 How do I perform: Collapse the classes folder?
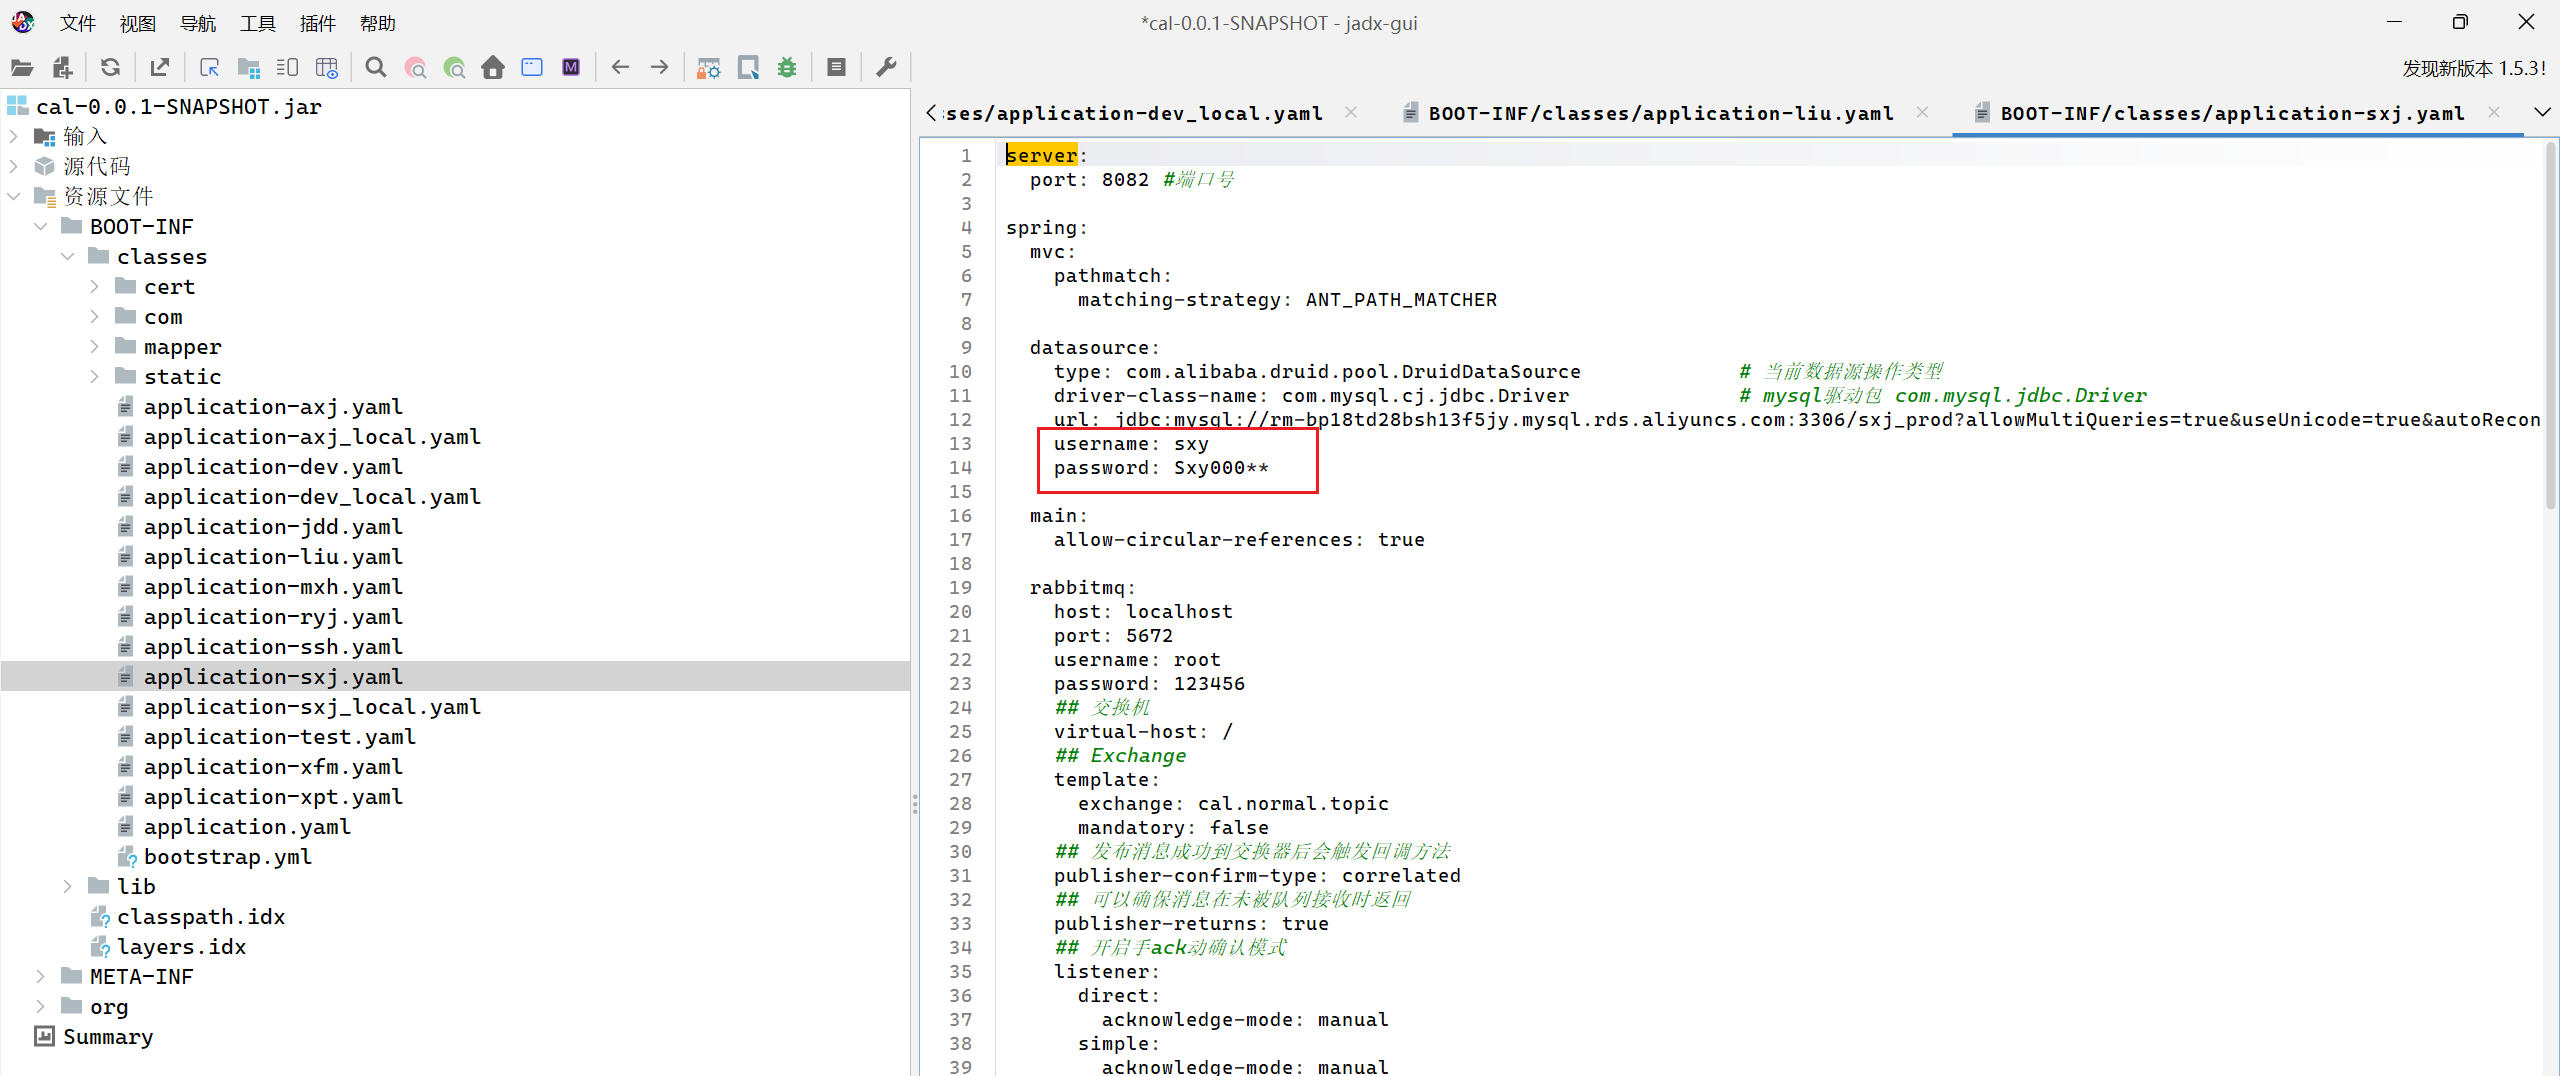pyautogui.click(x=68, y=257)
